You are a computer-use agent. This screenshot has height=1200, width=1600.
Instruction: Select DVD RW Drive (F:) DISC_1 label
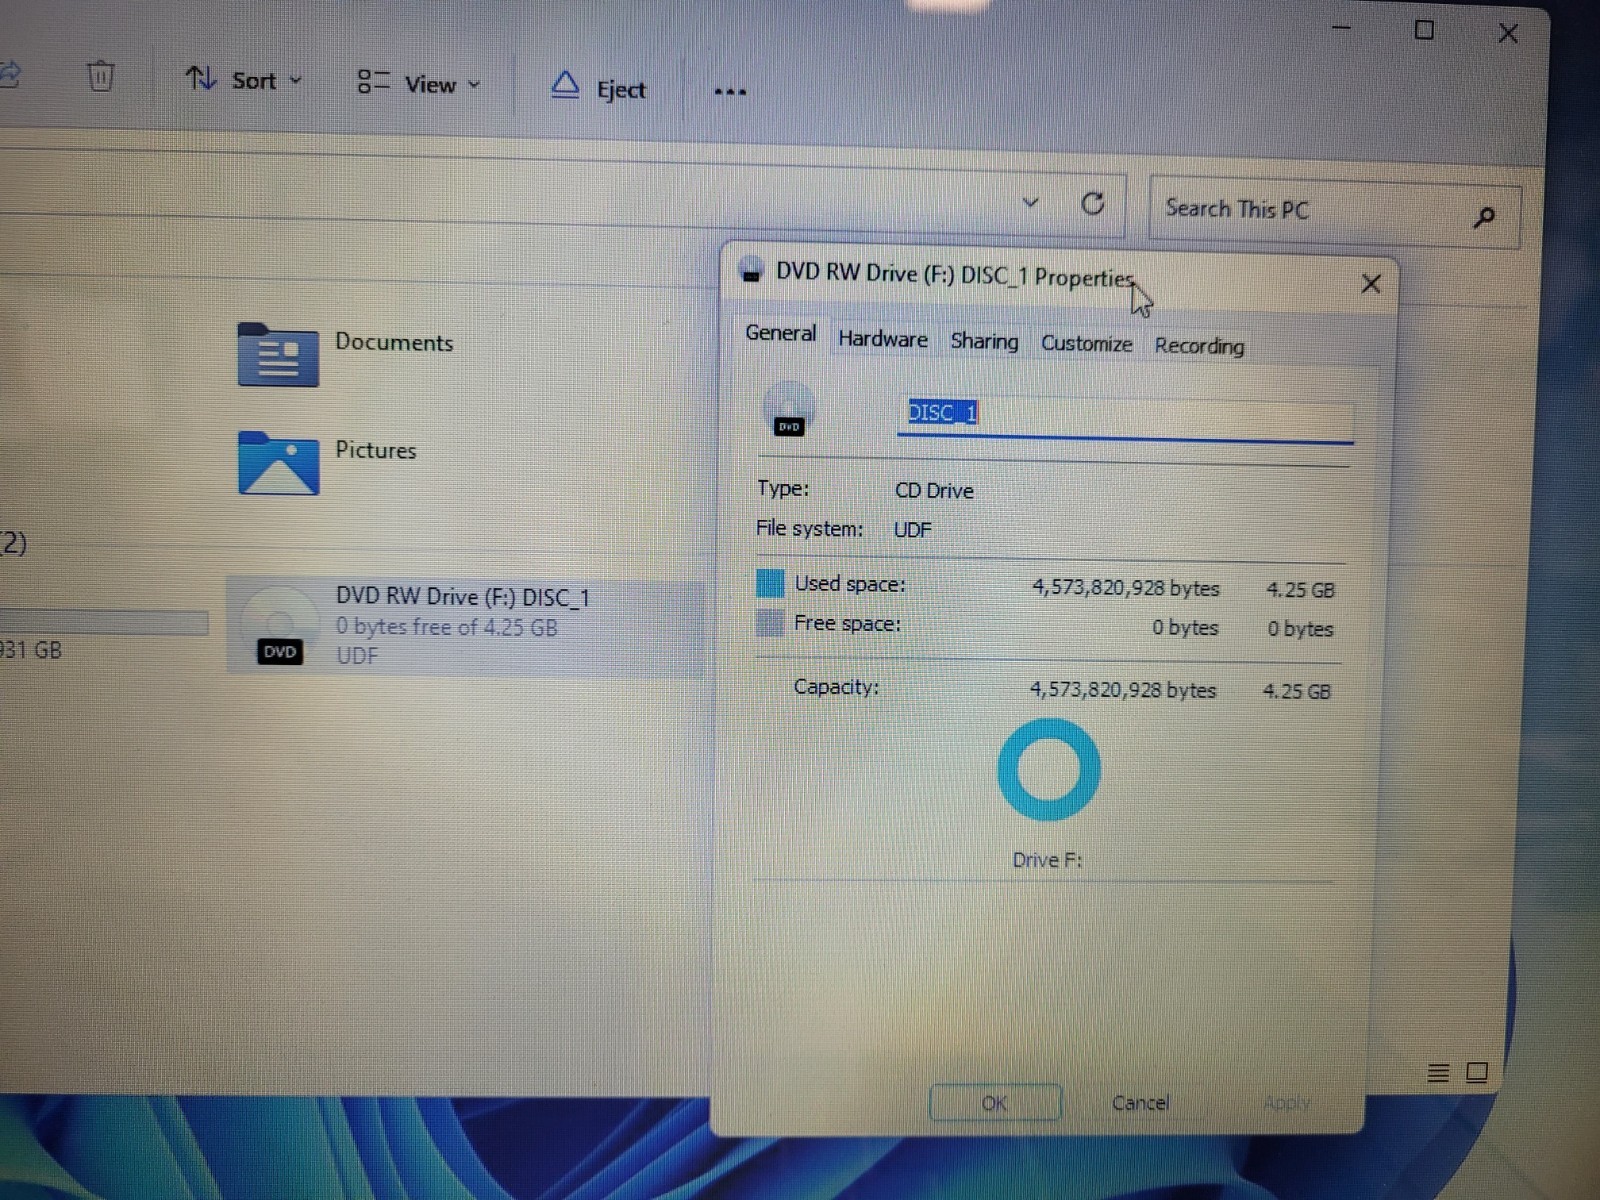pos(462,597)
